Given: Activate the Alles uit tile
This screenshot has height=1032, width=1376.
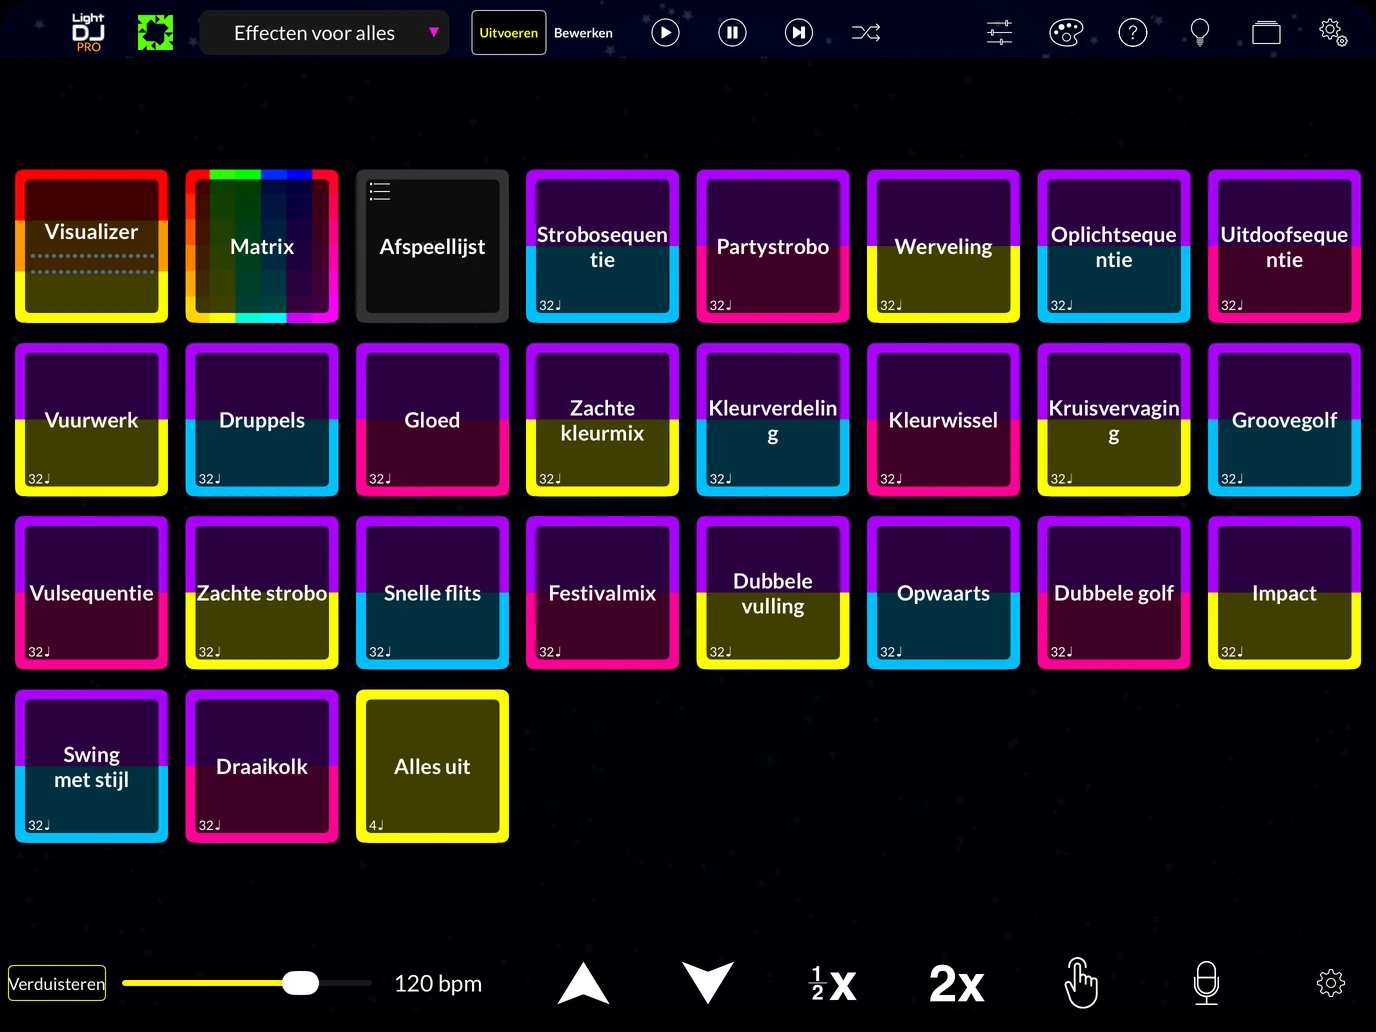Looking at the screenshot, I should (432, 766).
